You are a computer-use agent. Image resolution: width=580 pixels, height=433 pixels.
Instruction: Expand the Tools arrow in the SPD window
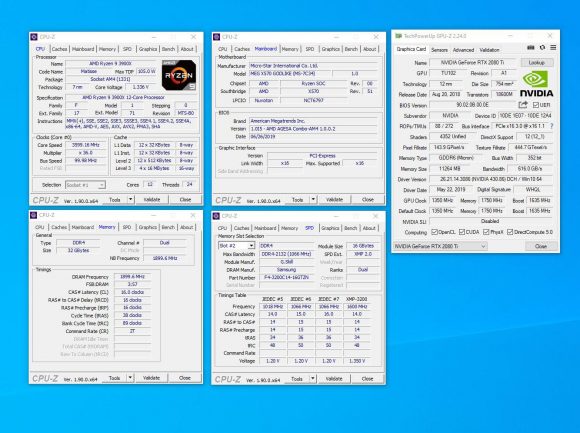coord(313,379)
